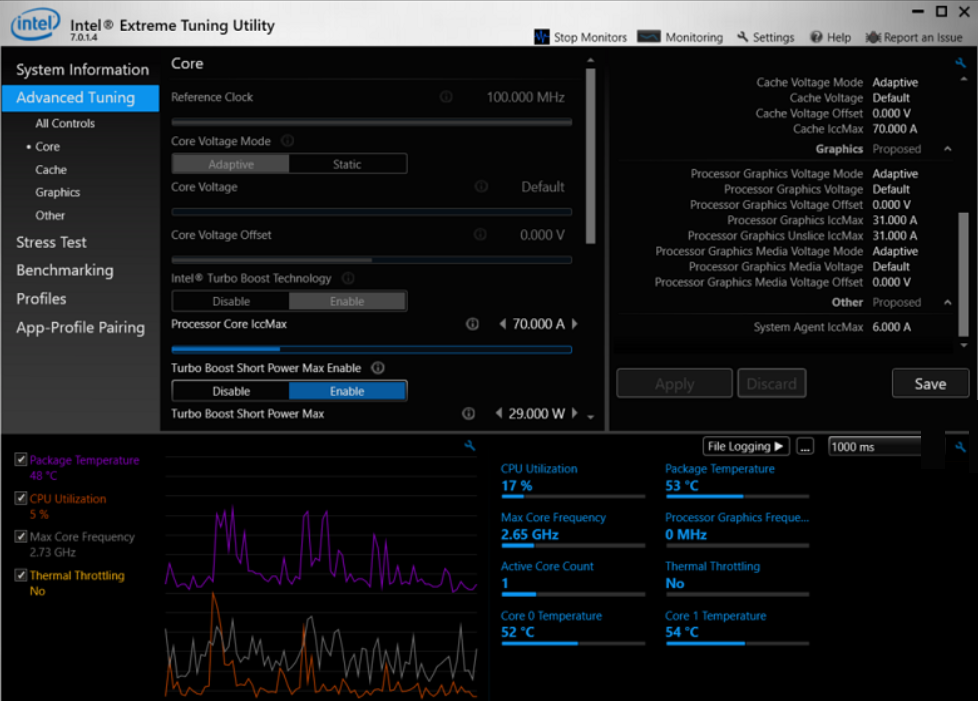Click info icon next to Core Voltage Mode

tap(287, 141)
